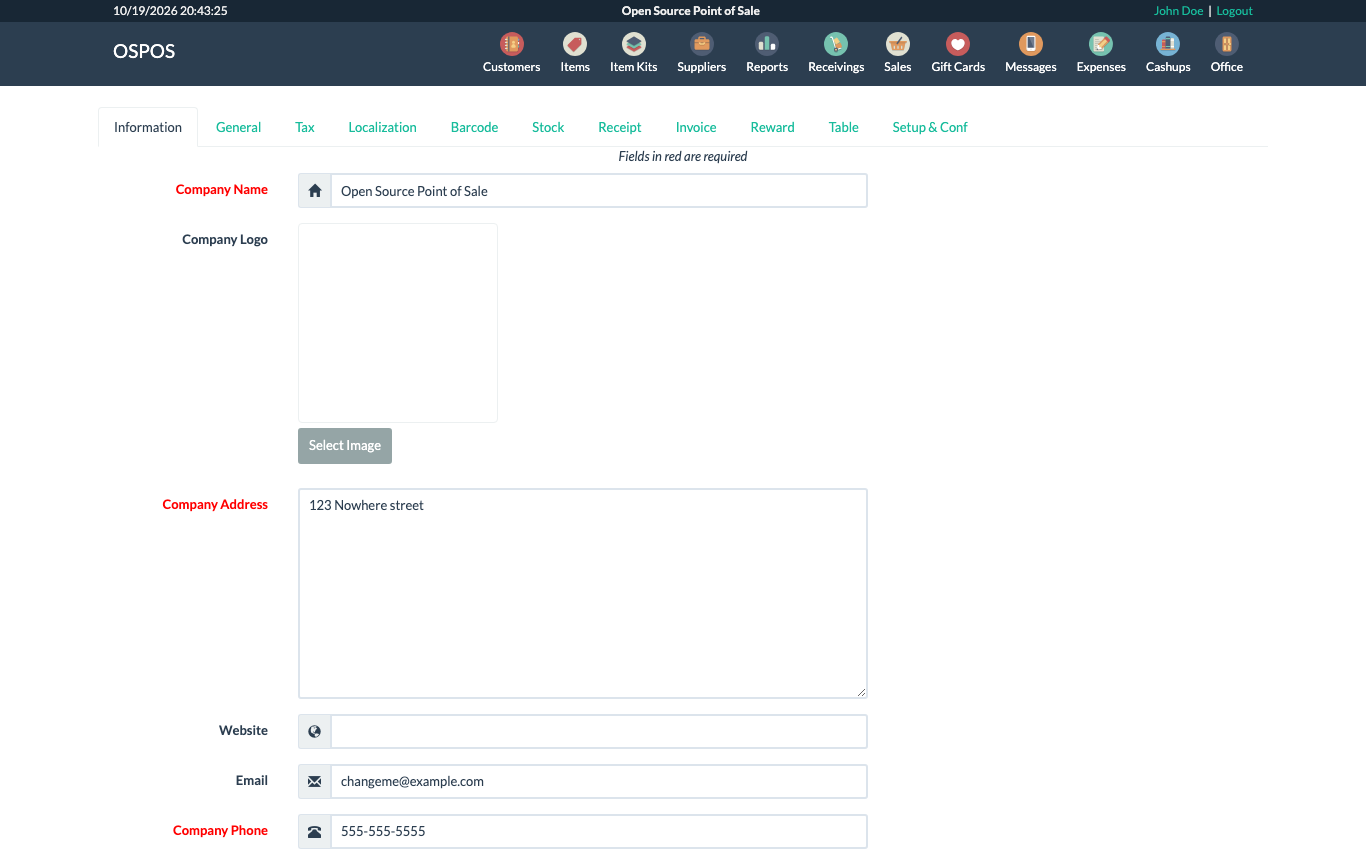Open the Gift Cards module
1366x860 pixels.
click(958, 53)
